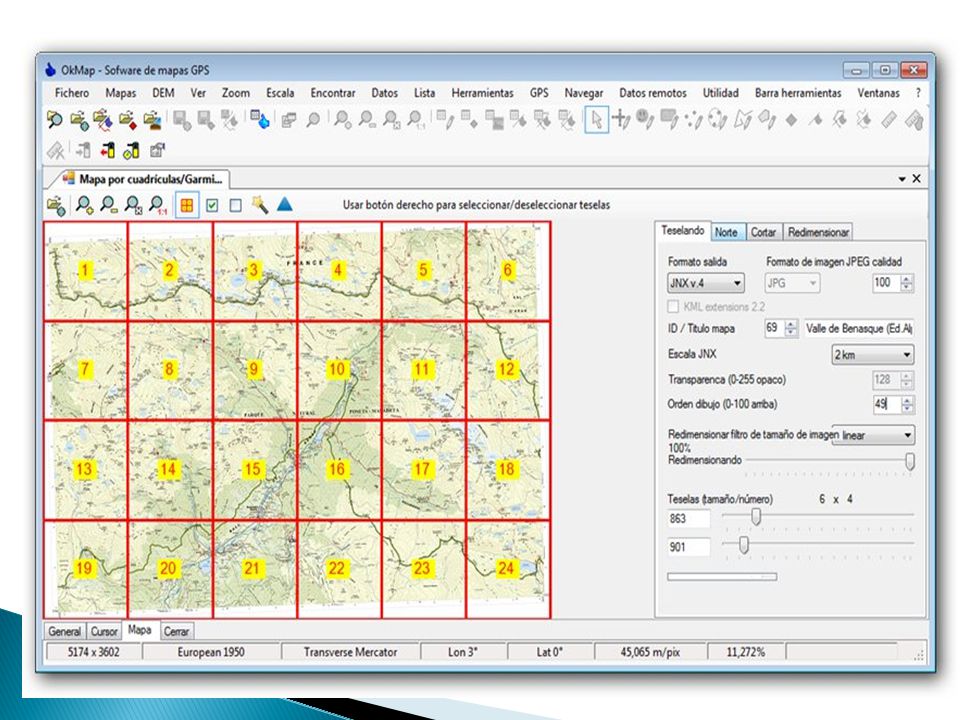Open the Navegar menu

point(583,93)
